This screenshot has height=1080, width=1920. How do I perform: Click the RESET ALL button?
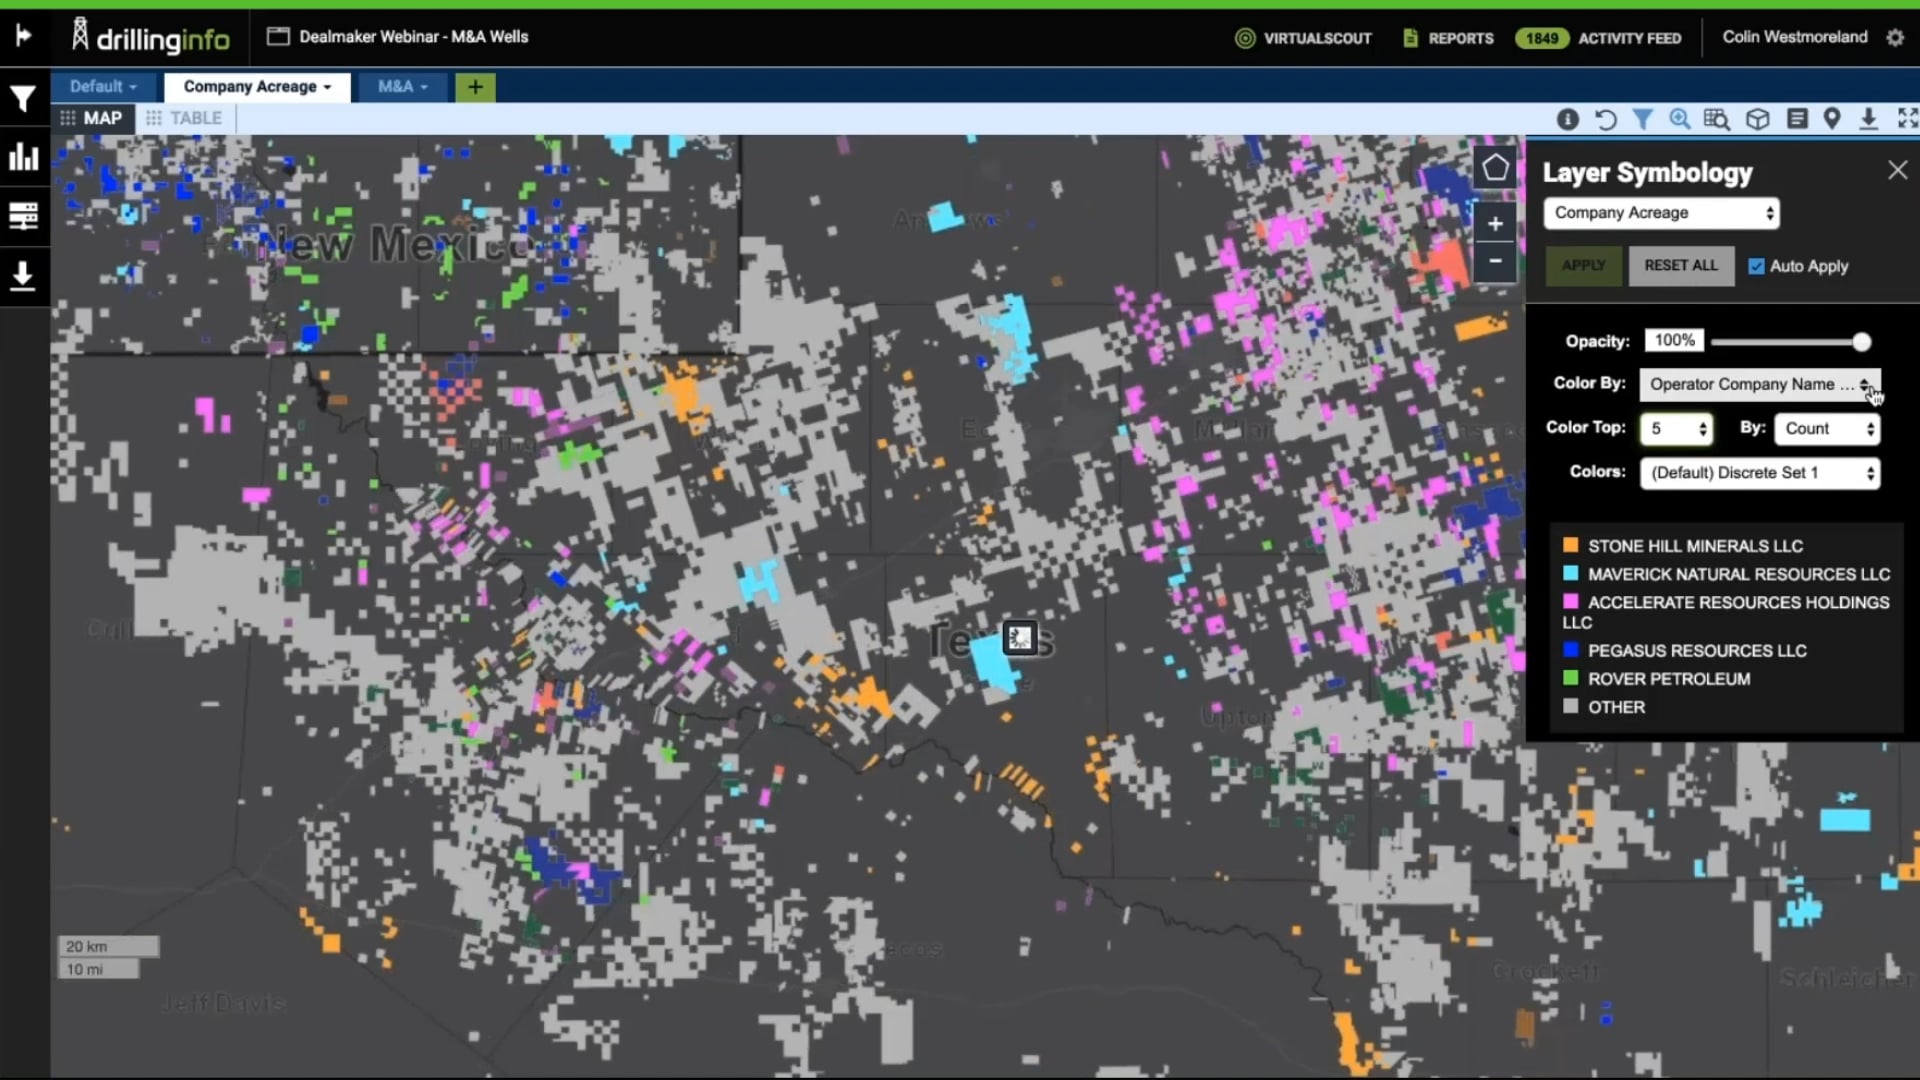[1680, 266]
